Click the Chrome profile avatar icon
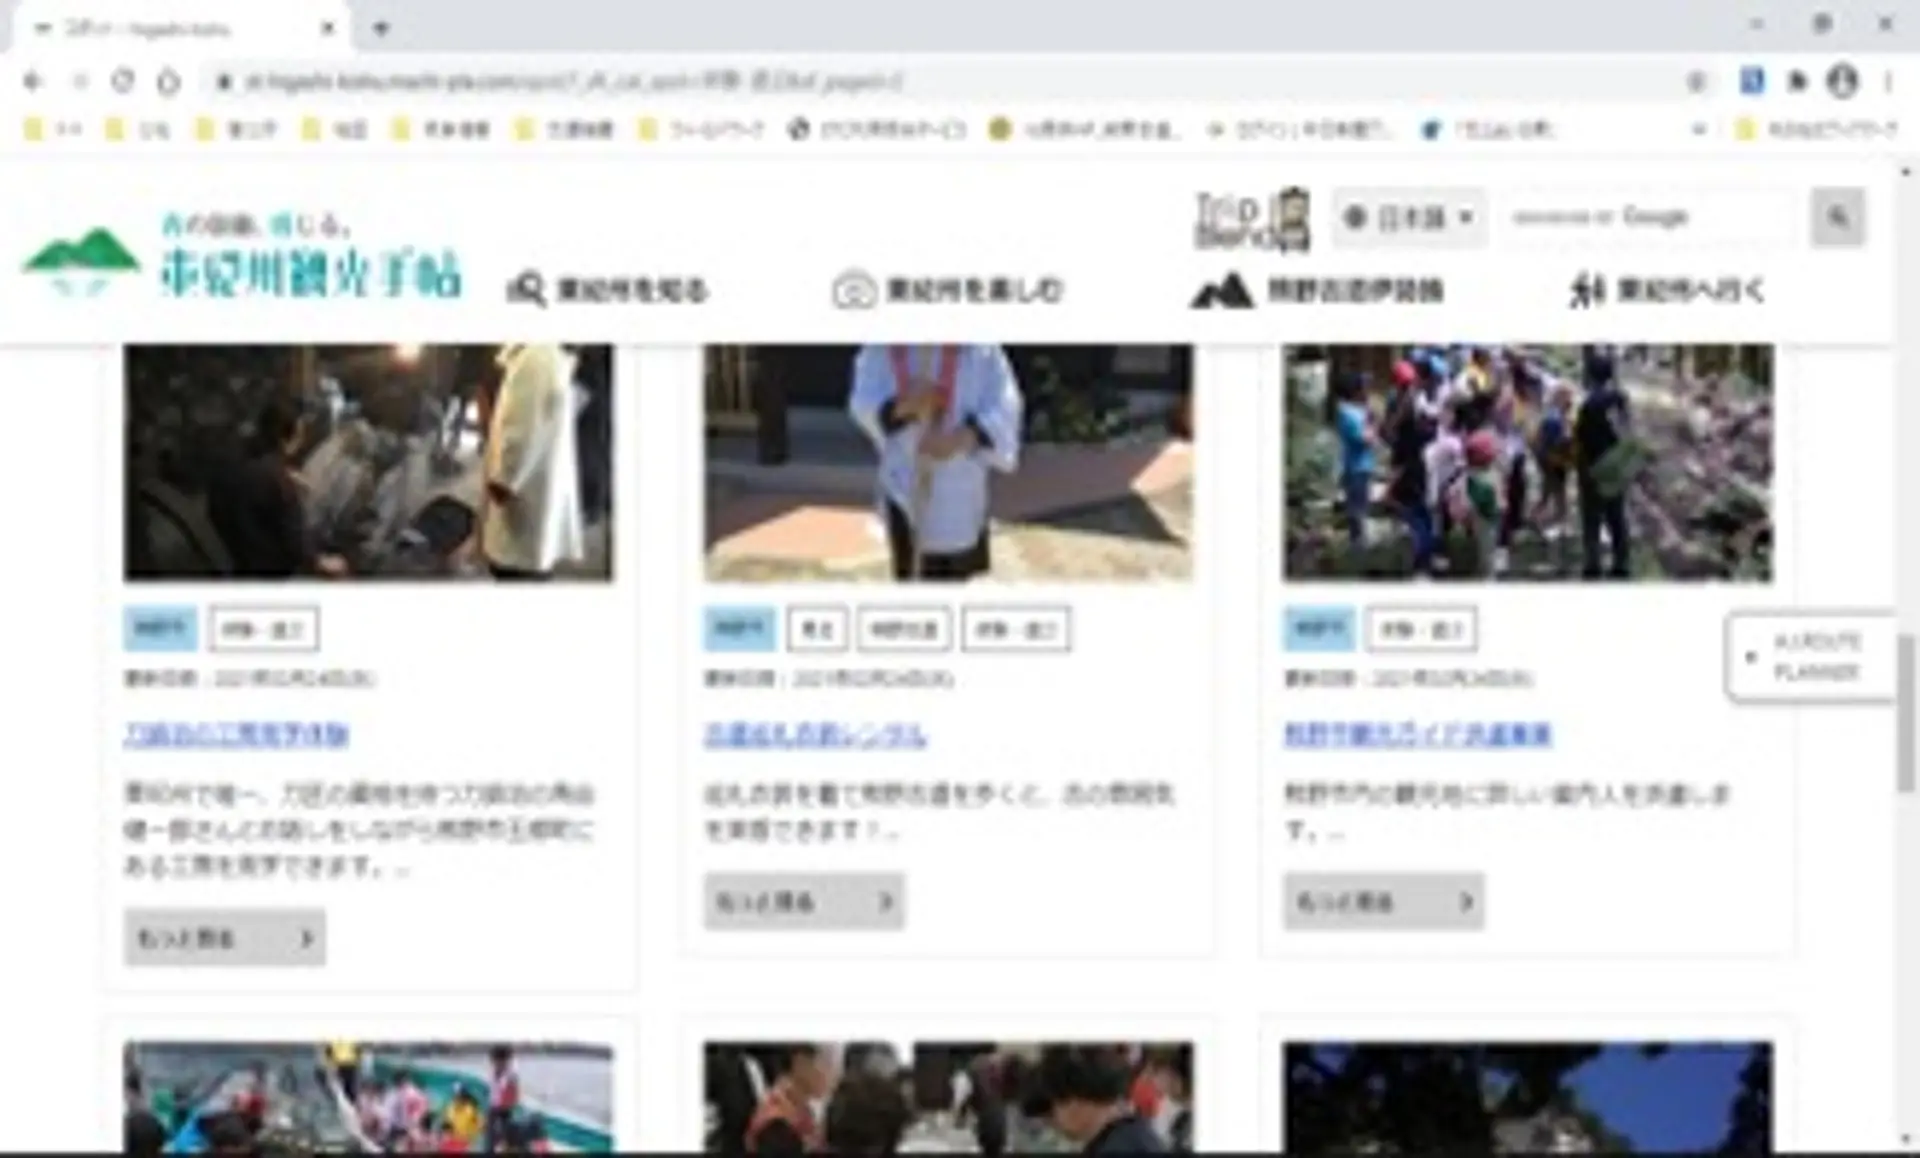The height and width of the screenshot is (1158, 1920). click(1842, 81)
